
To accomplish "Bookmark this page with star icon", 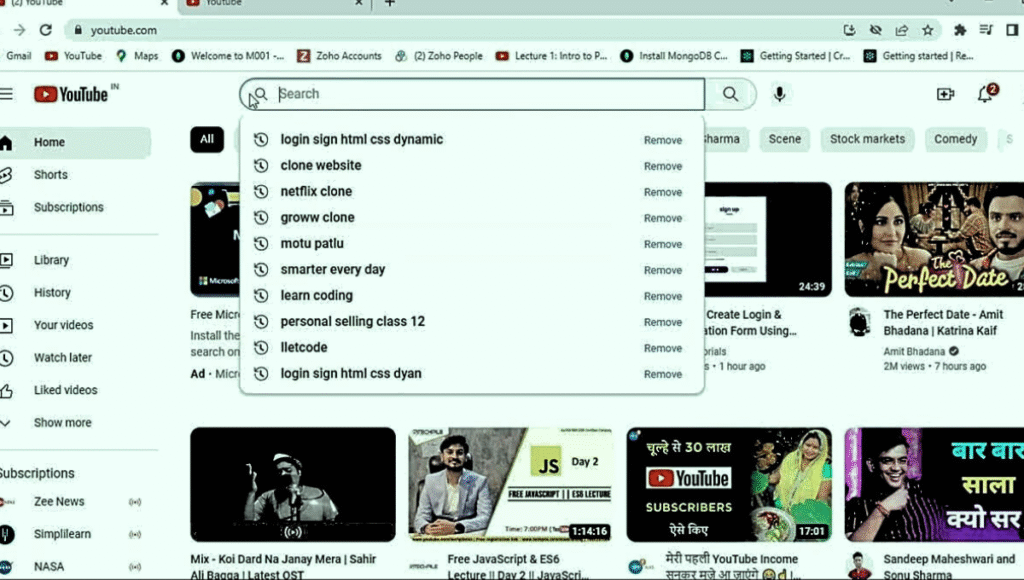I will tap(927, 30).
